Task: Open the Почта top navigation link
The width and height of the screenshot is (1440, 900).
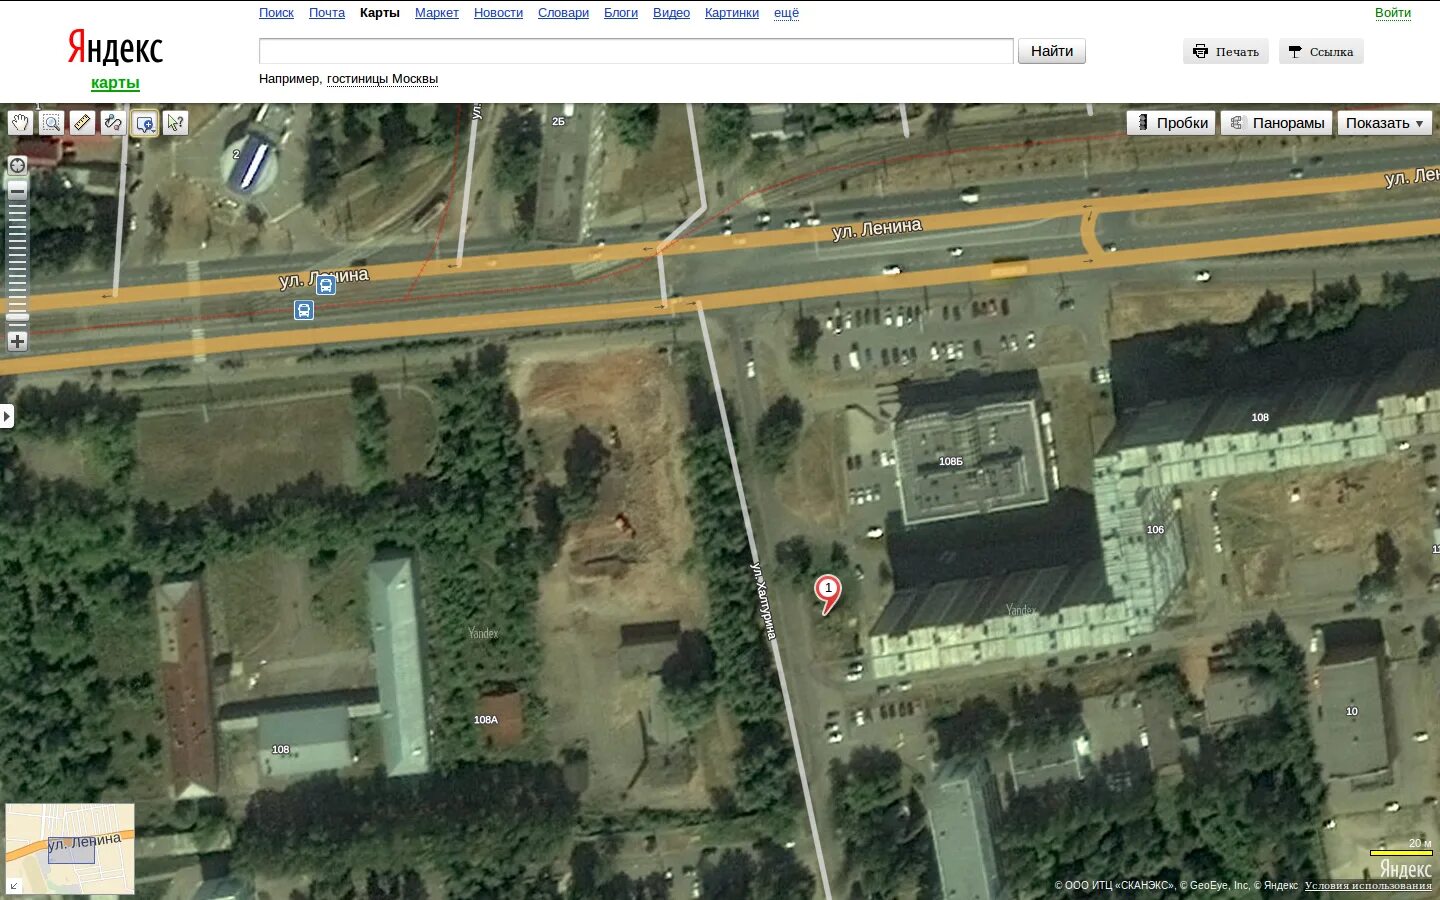Action: pyautogui.click(x=327, y=13)
